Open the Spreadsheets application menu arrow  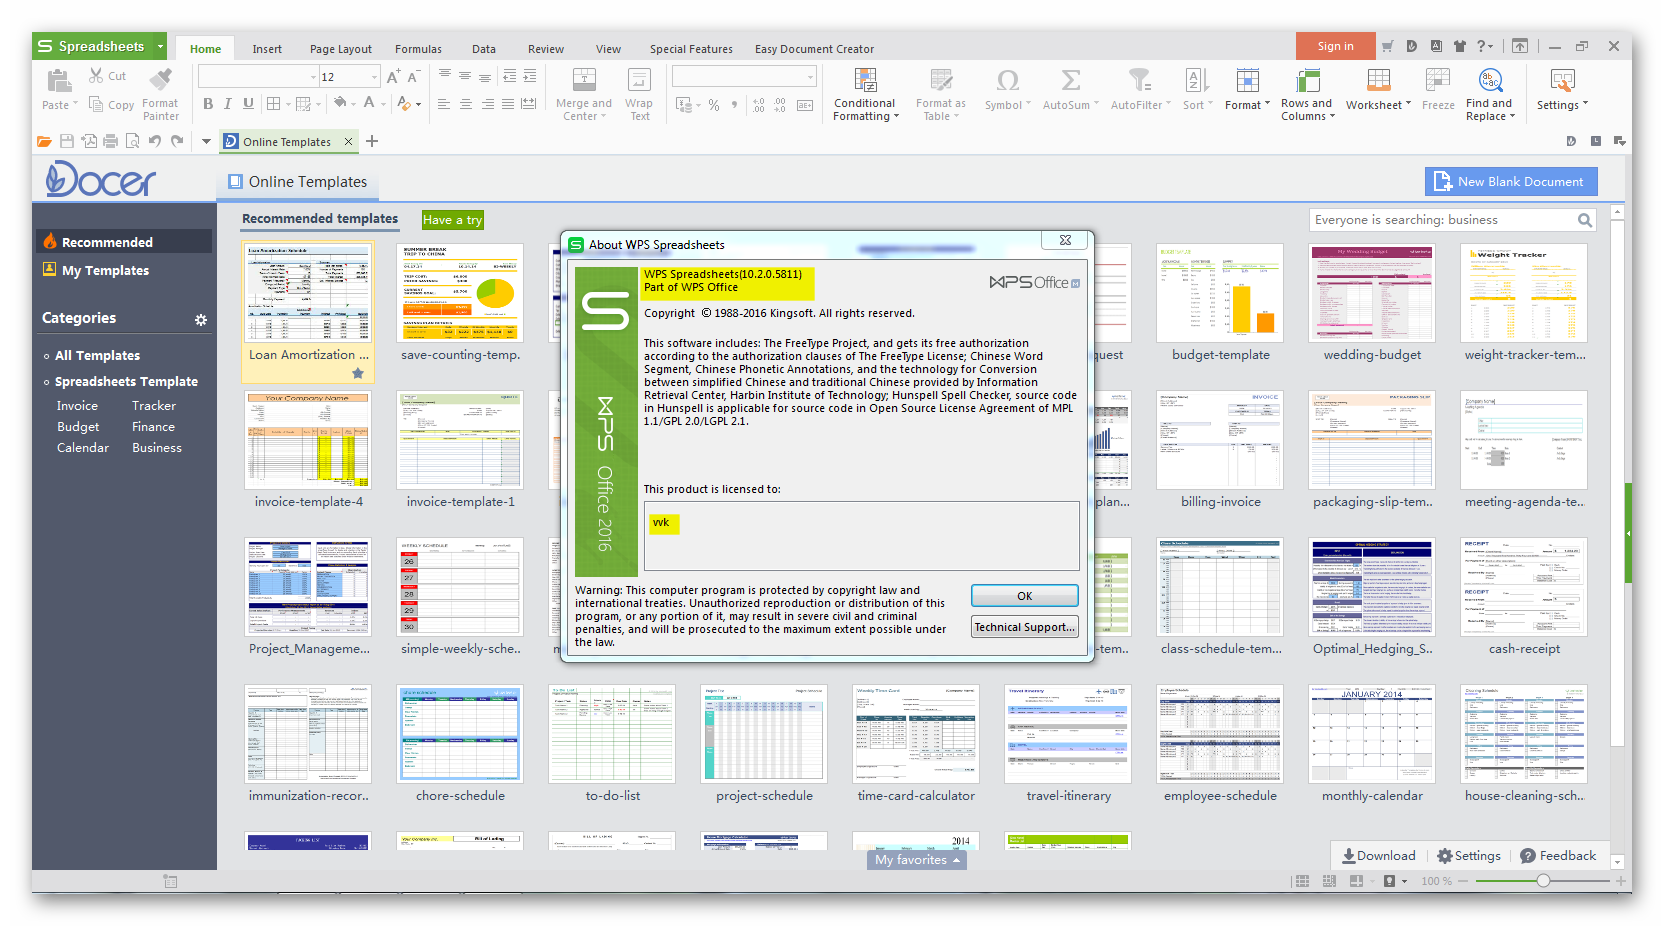point(160,46)
